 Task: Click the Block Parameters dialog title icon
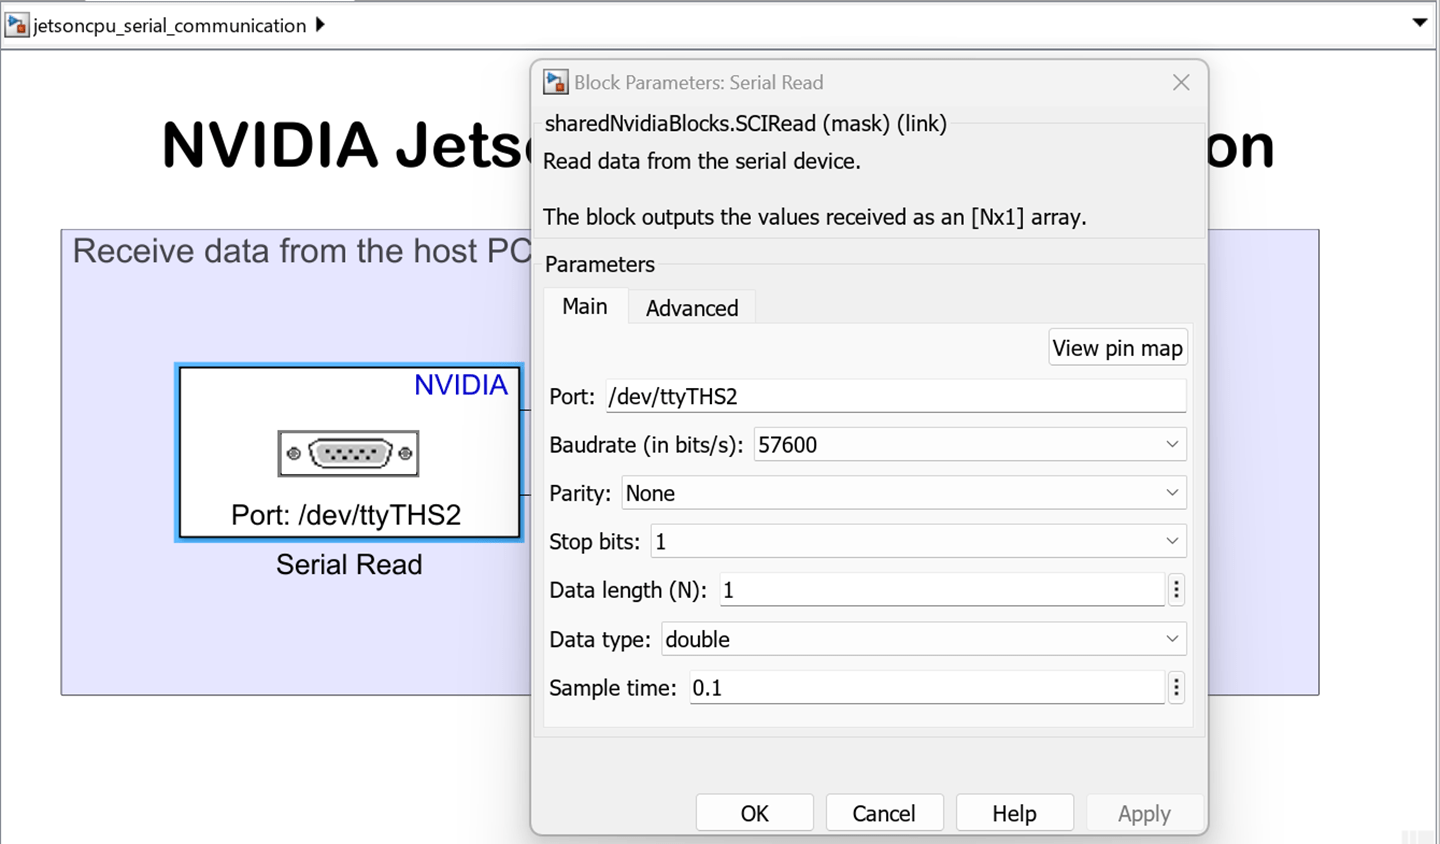click(x=556, y=82)
